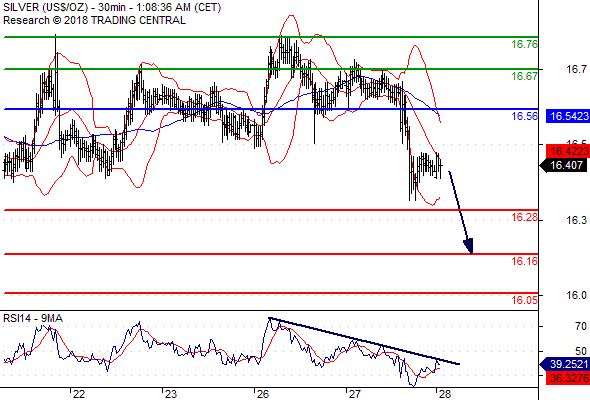Click the 16.67 green resistance label
The image size is (590, 400).
coord(524,76)
